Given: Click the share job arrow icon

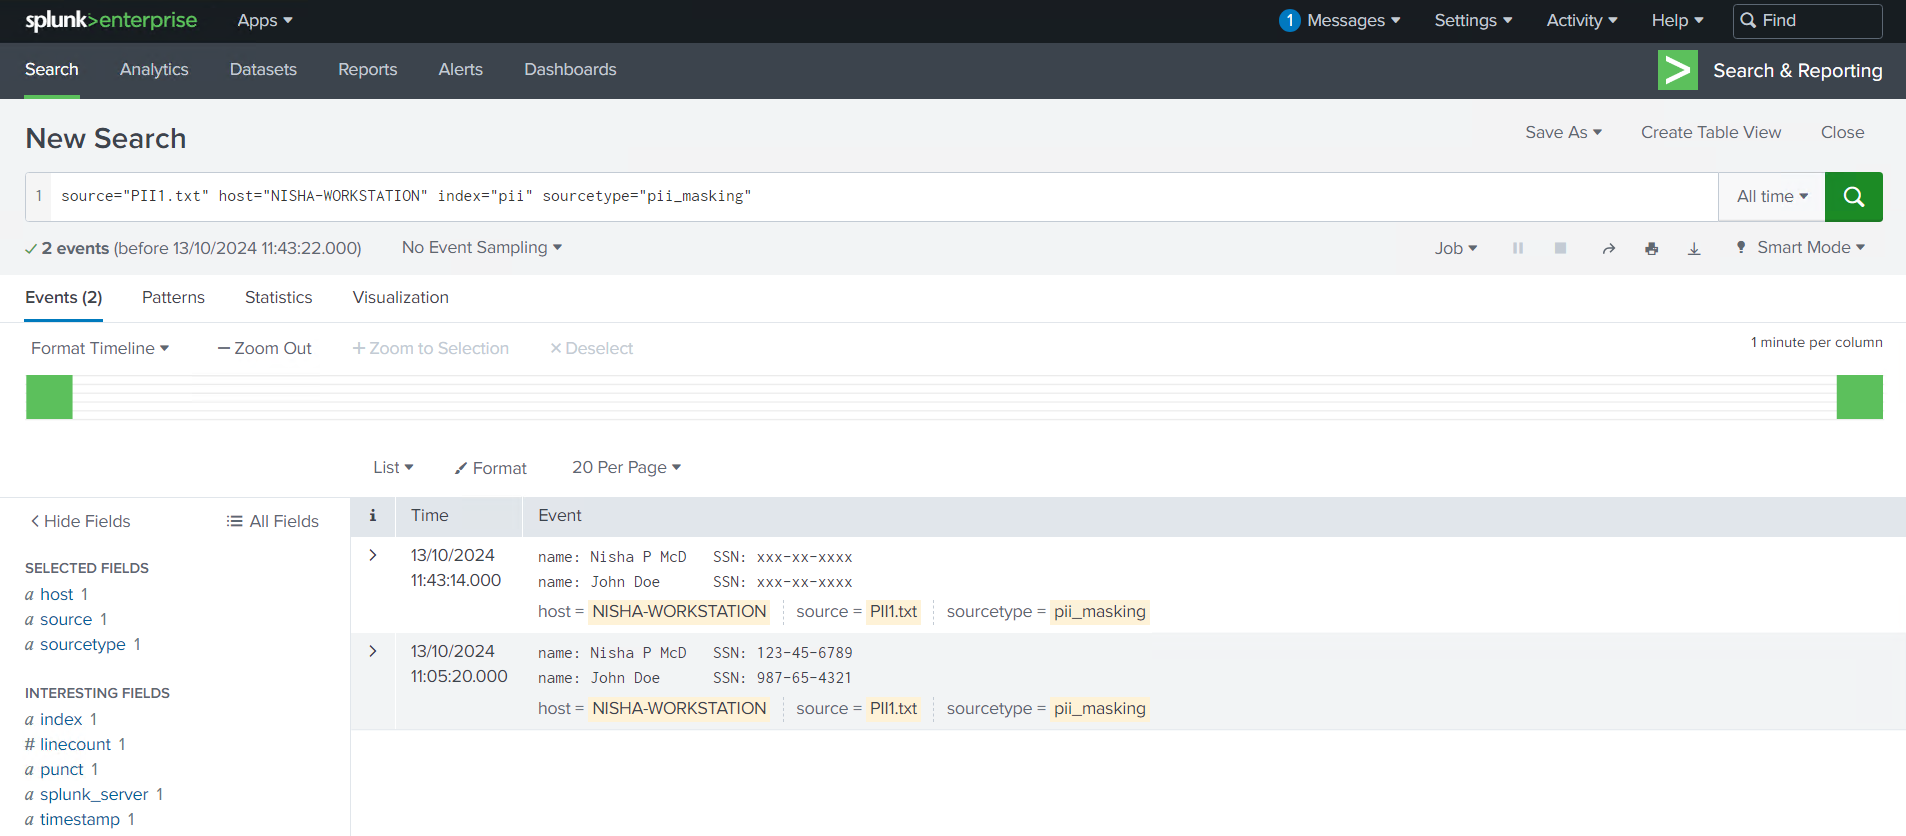Looking at the screenshot, I should 1608,248.
